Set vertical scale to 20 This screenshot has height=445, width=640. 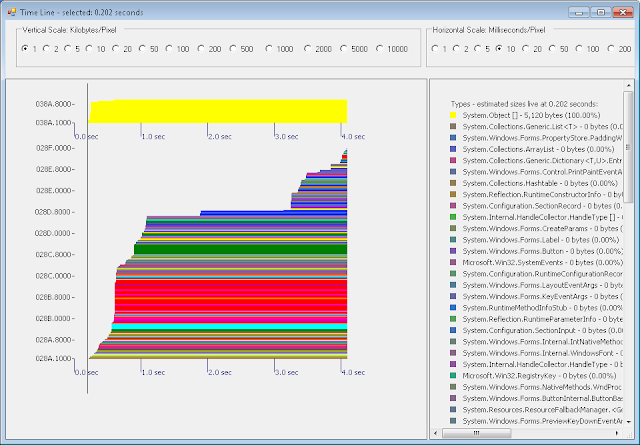(x=116, y=49)
